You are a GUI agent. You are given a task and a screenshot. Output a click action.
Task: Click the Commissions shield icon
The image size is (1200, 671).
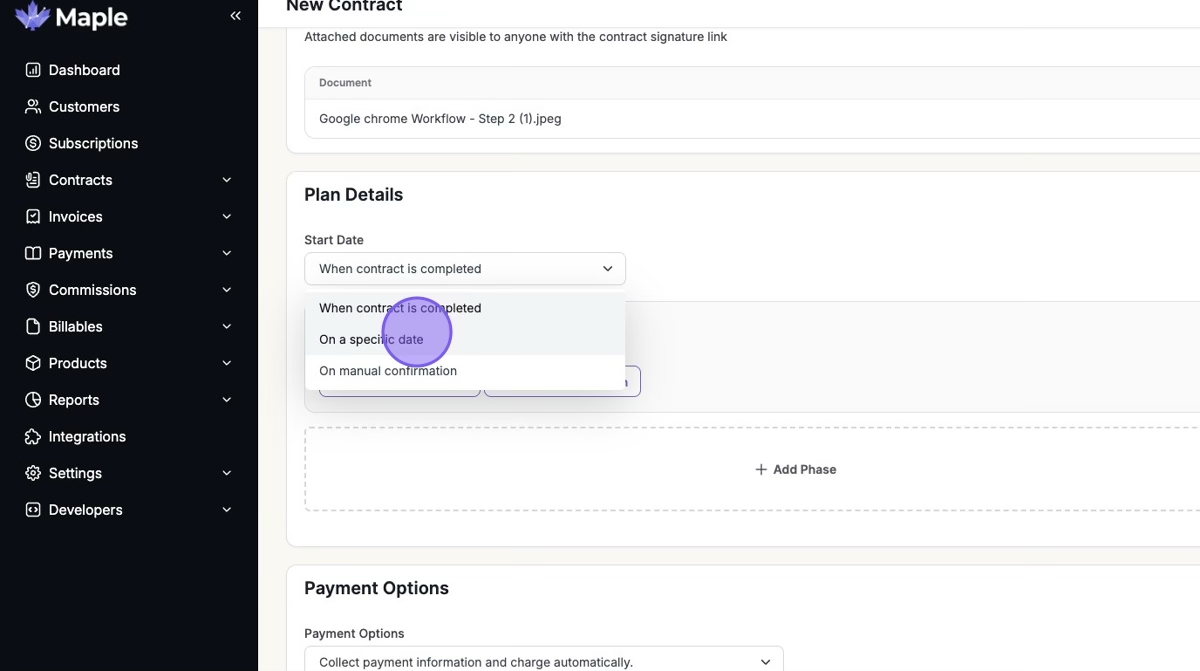point(33,290)
